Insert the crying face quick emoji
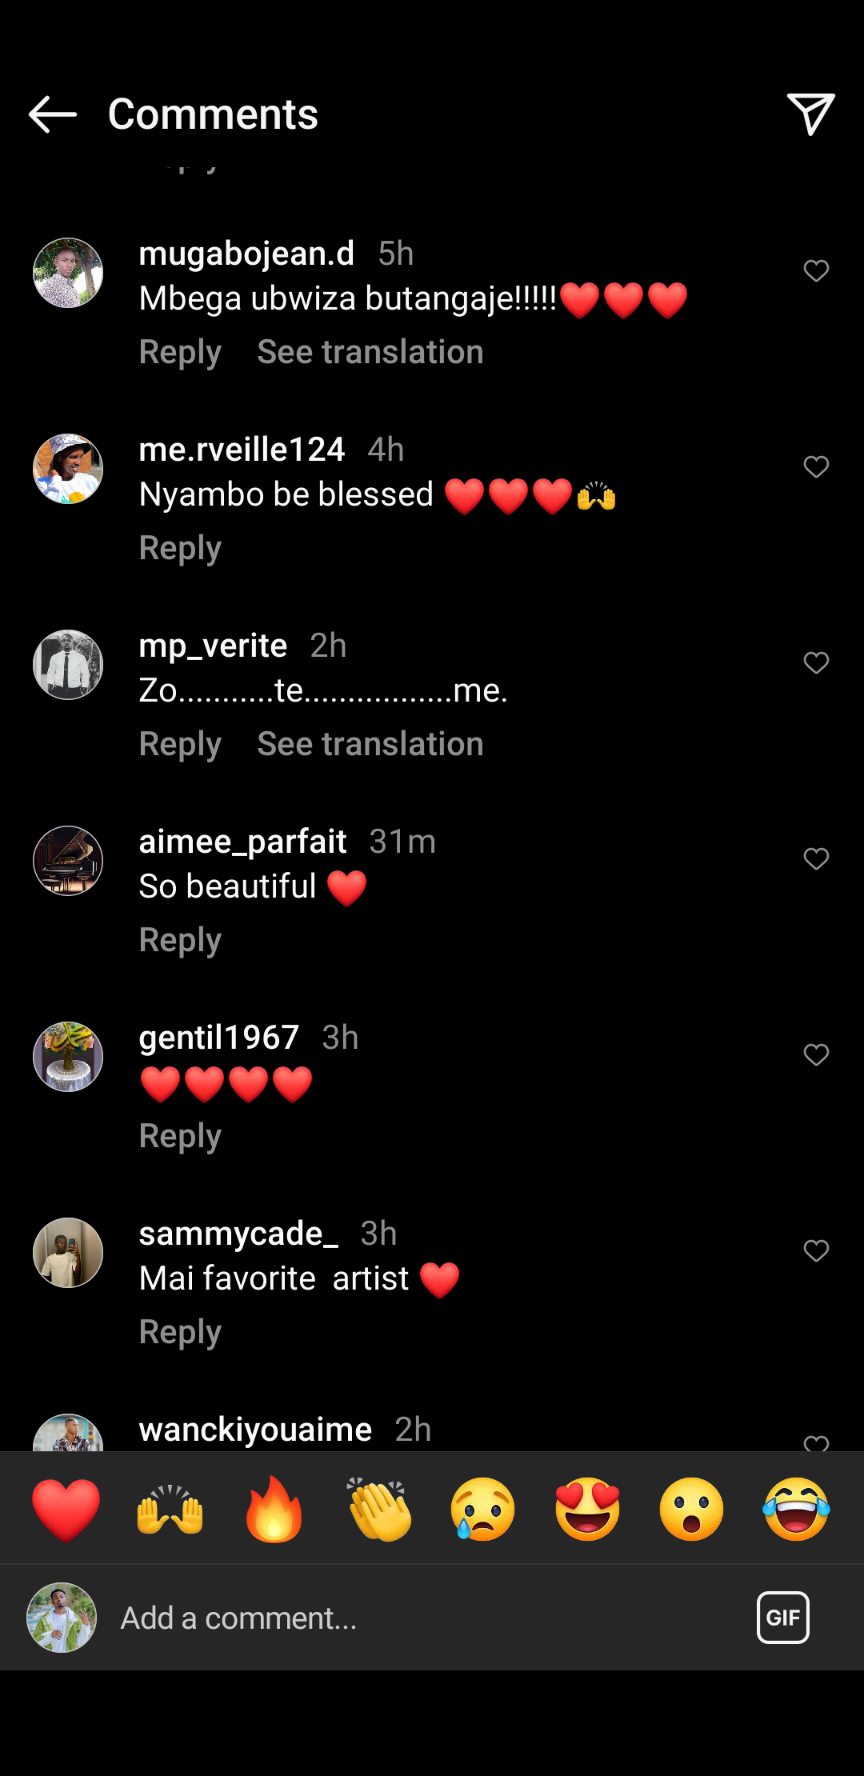 point(483,1509)
